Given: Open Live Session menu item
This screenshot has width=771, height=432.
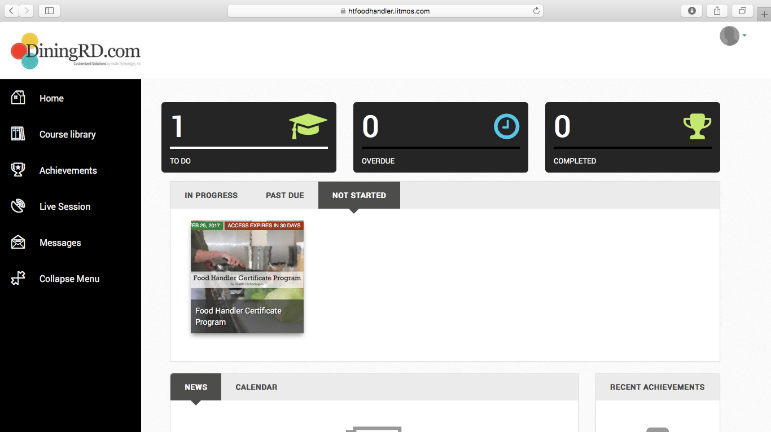Looking at the screenshot, I should pos(65,206).
